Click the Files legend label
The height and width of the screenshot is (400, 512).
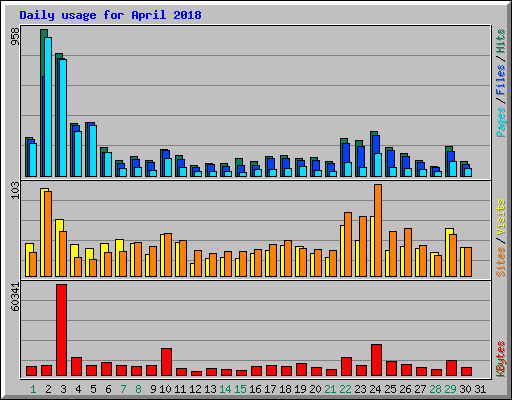500,79
